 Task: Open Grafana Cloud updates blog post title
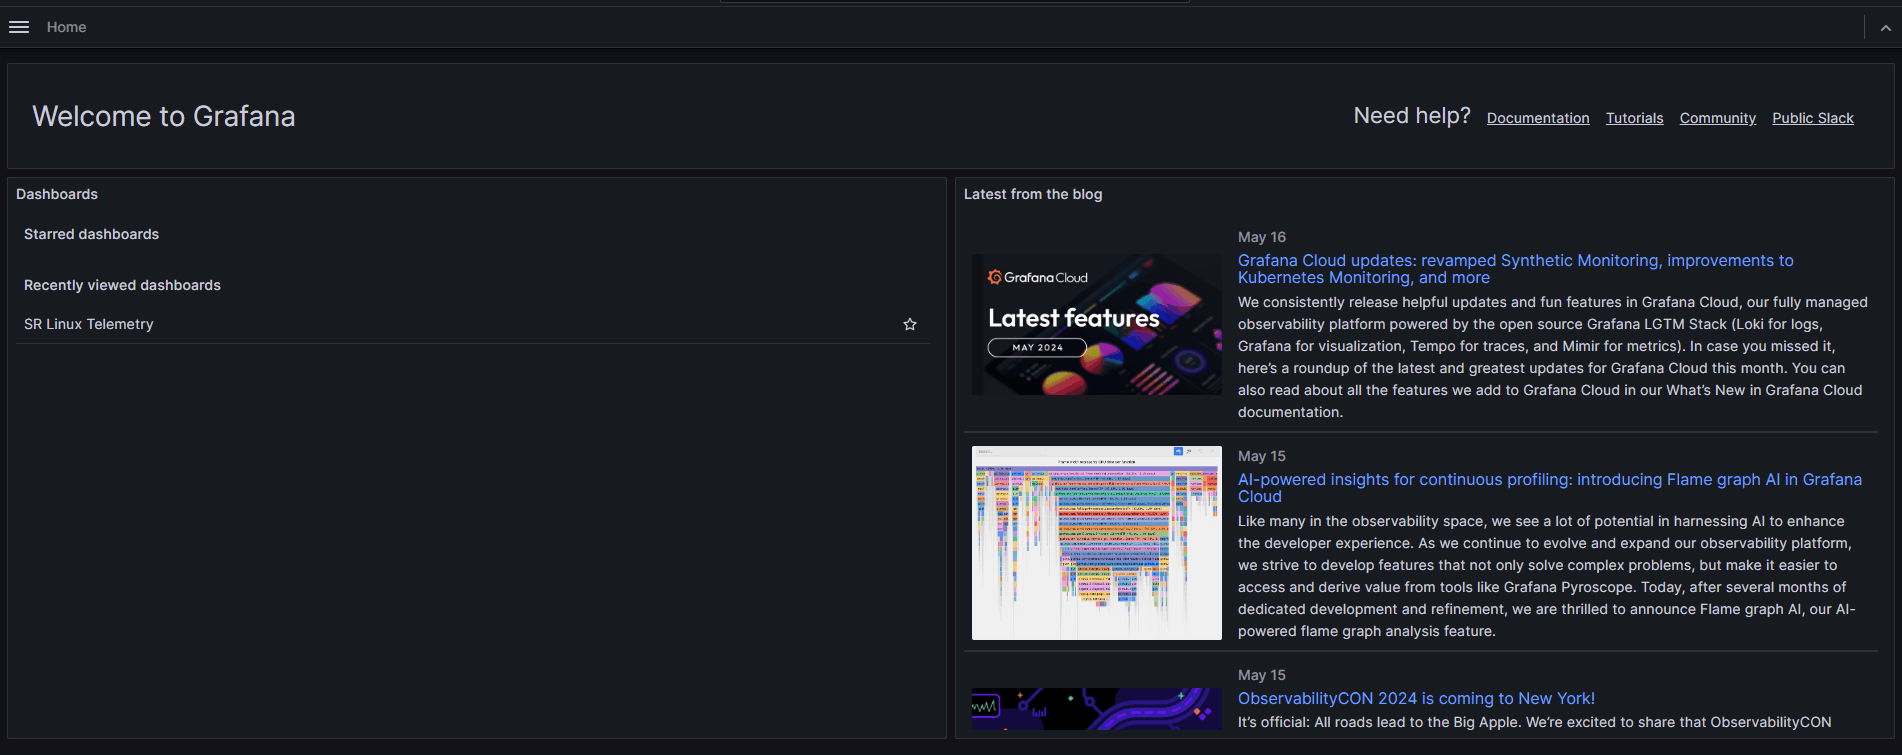point(1515,269)
